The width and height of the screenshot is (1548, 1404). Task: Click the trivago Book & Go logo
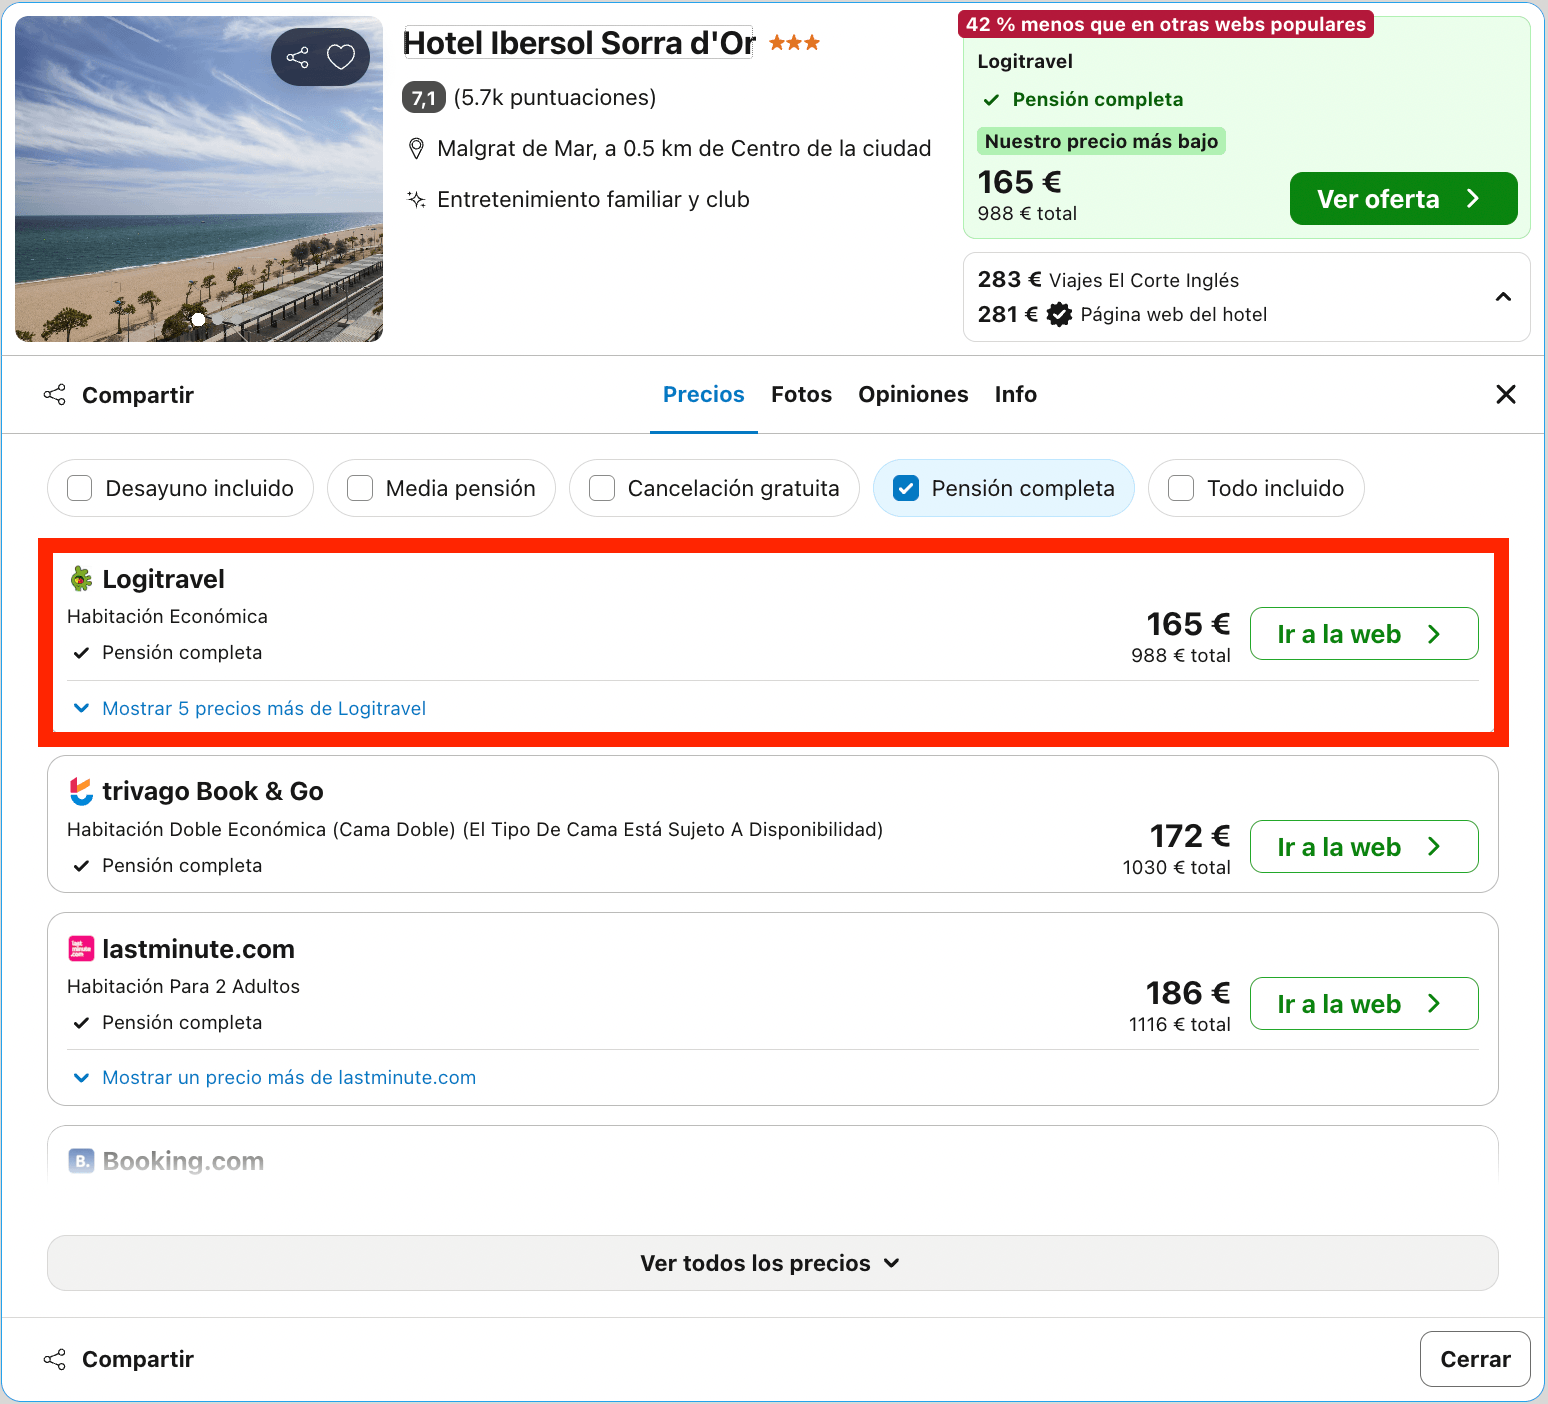click(x=81, y=791)
